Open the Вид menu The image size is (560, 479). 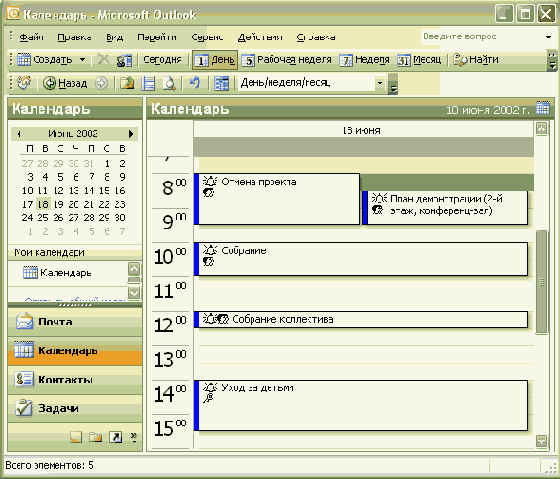coord(115,37)
